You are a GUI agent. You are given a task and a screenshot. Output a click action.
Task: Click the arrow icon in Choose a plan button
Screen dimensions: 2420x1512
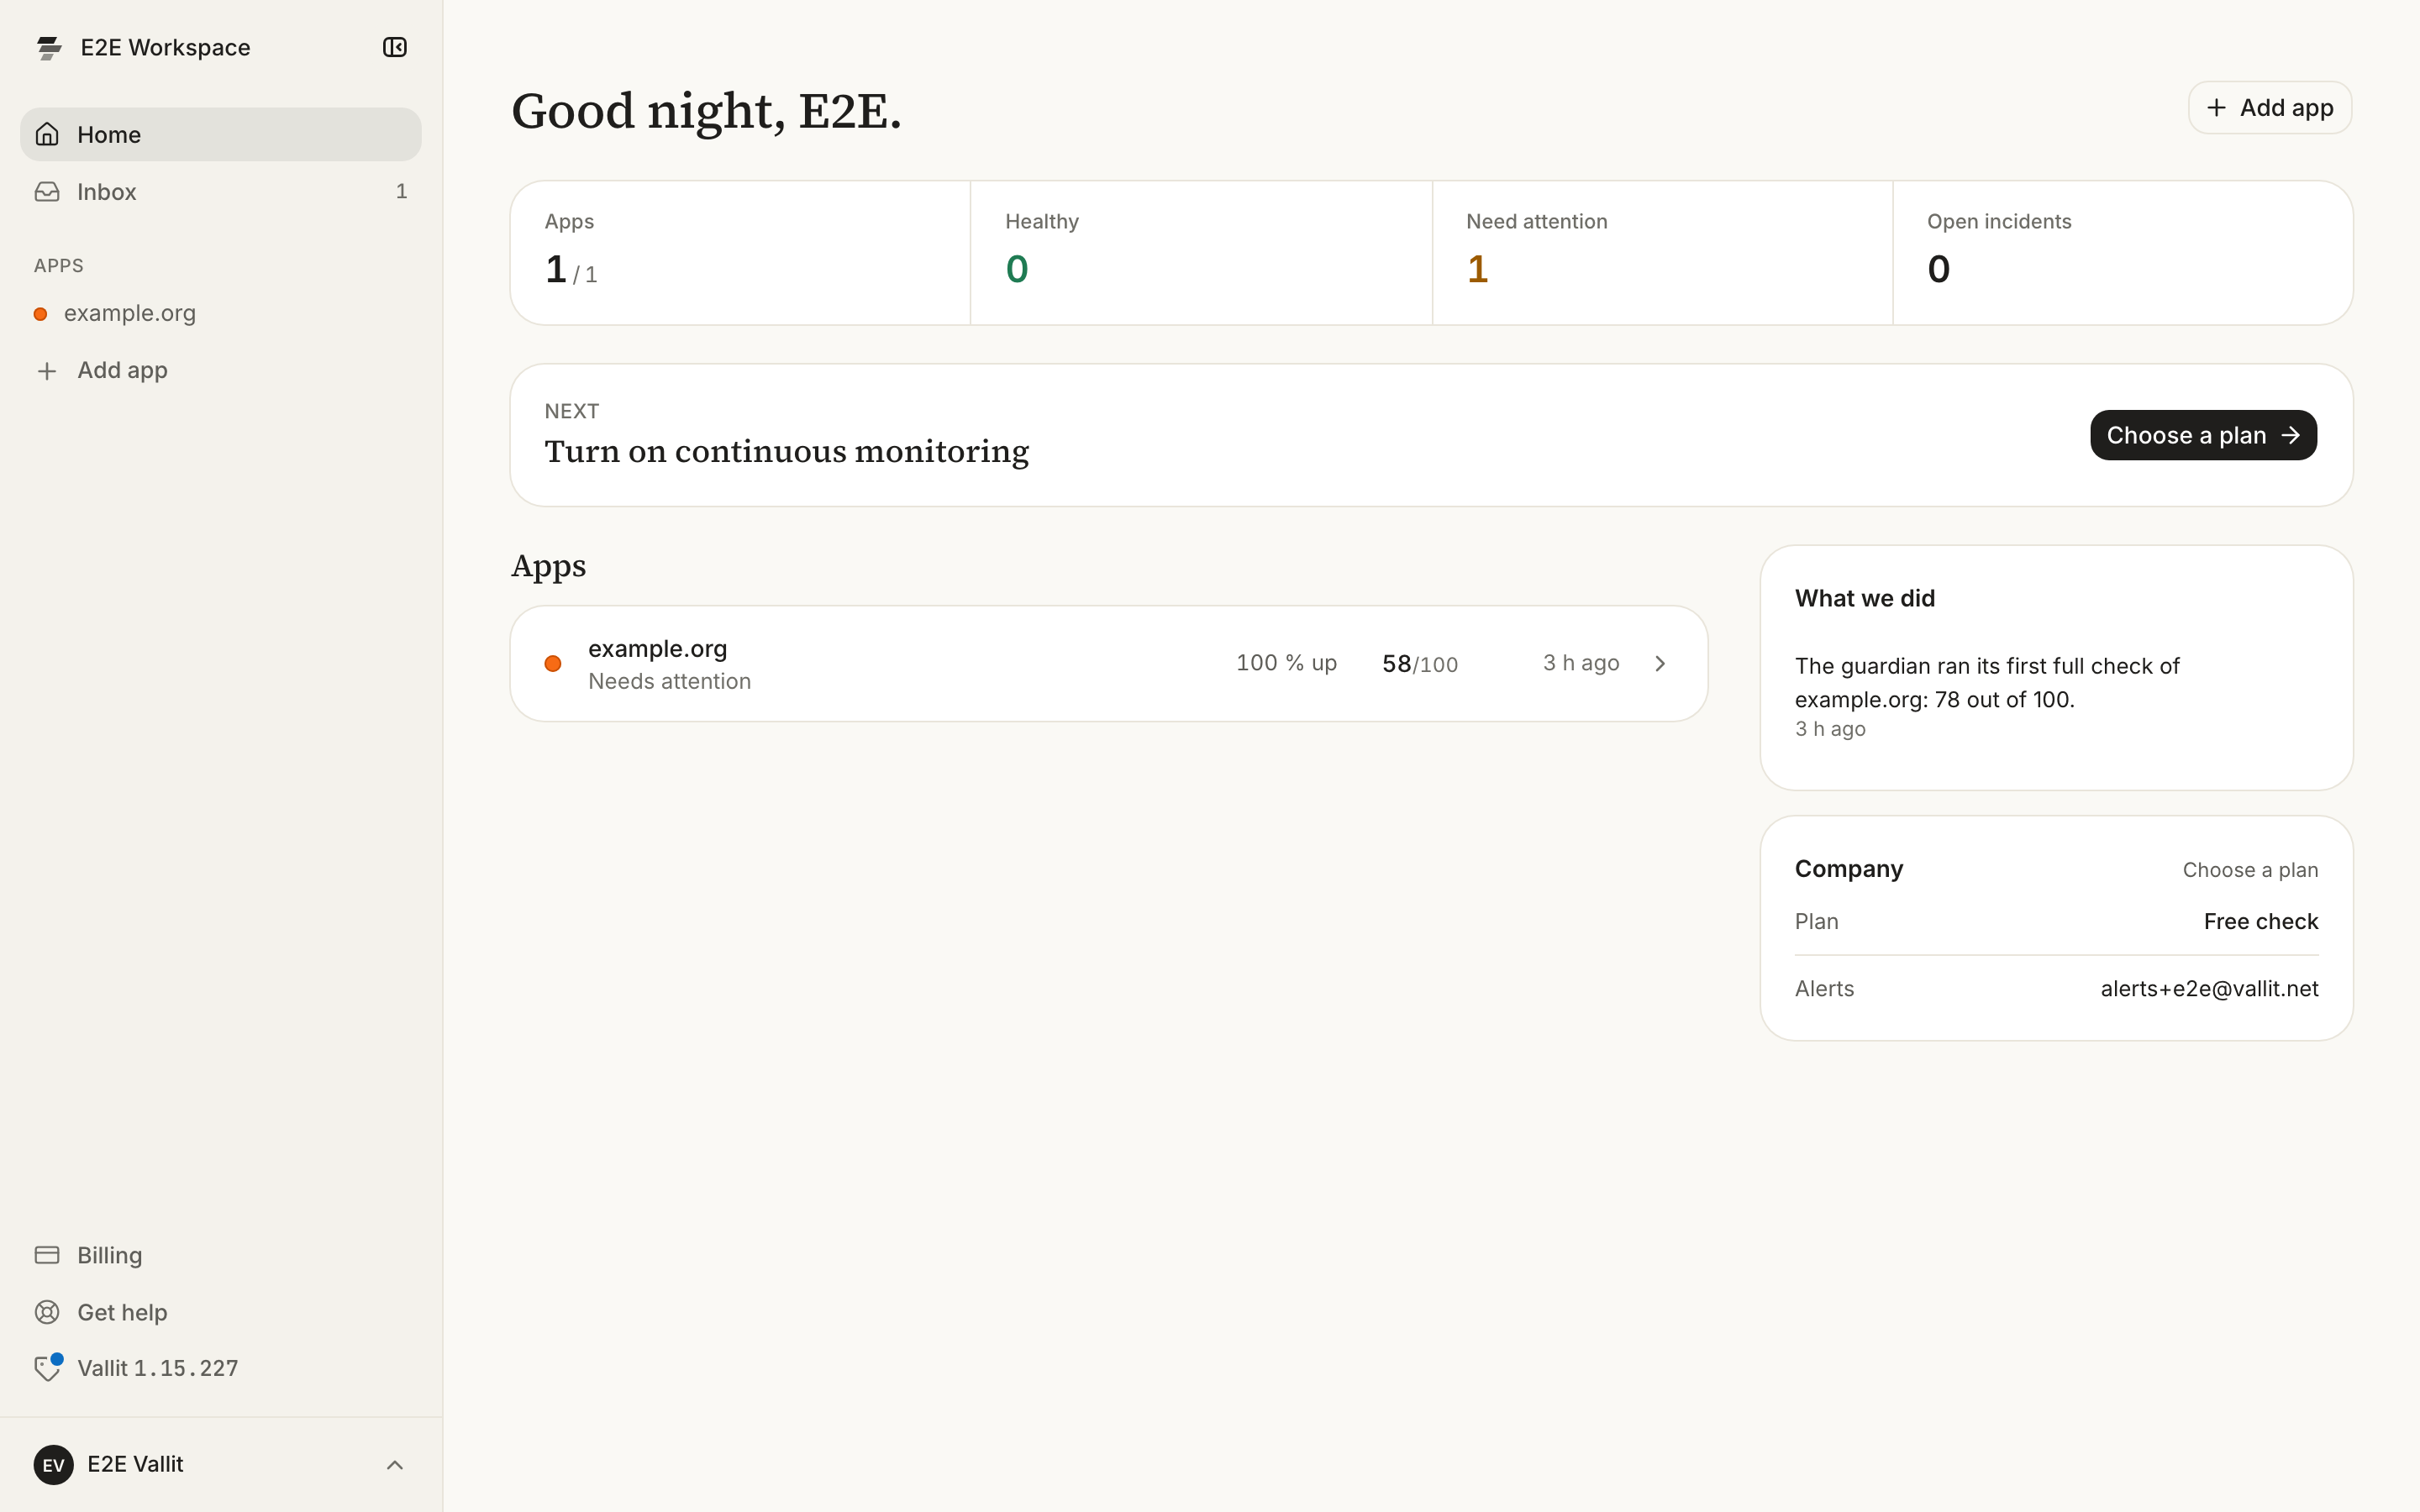click(x=2291, y=436)
